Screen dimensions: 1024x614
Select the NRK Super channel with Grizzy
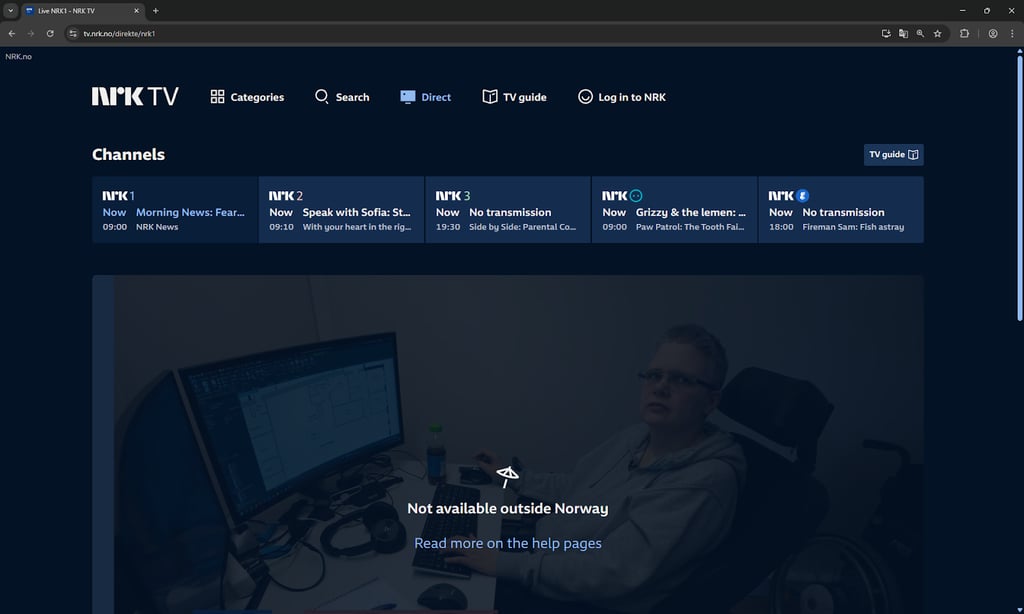pyautogui.click(x=675, y=210)
